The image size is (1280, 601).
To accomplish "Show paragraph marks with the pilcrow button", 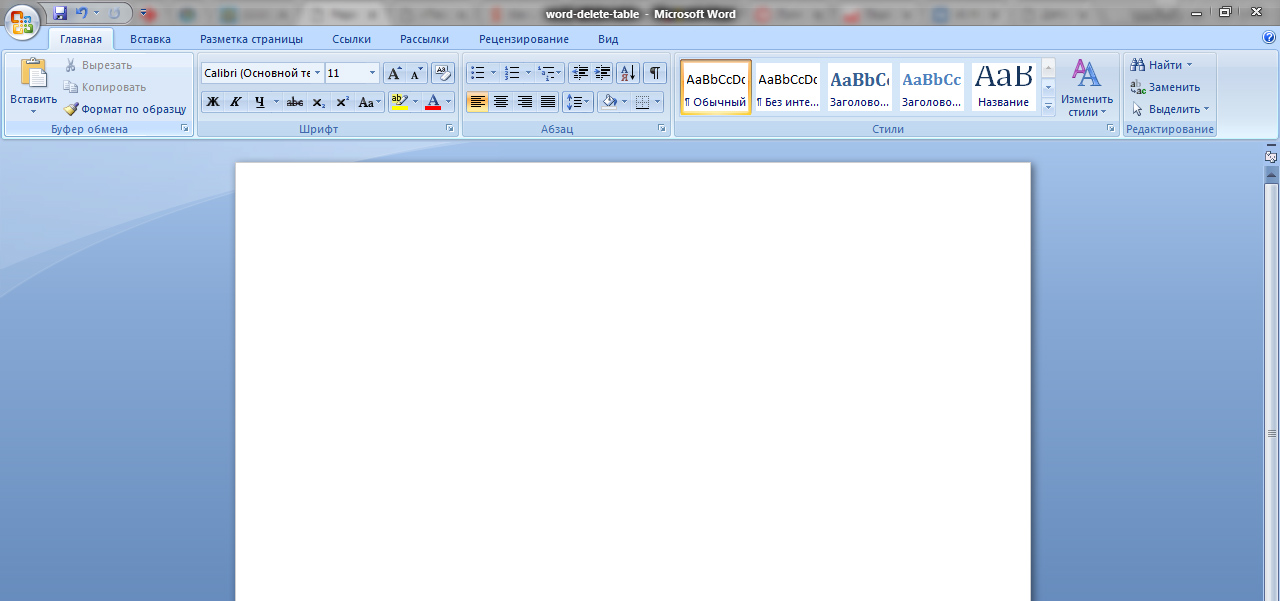I will point(654,73).
